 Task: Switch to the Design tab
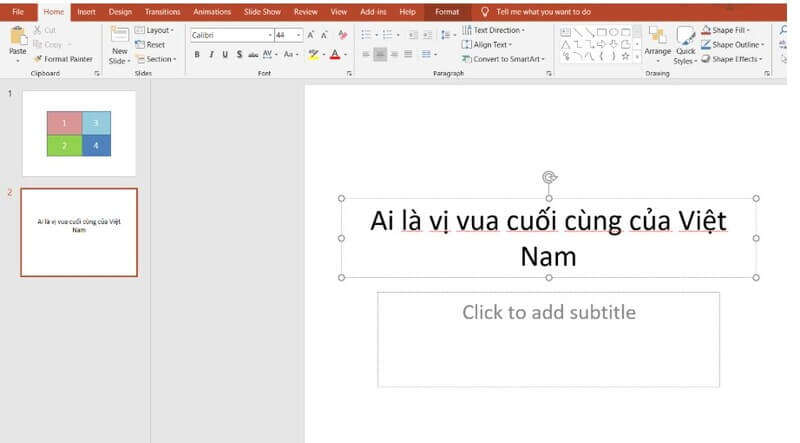(x=120, y=12)
